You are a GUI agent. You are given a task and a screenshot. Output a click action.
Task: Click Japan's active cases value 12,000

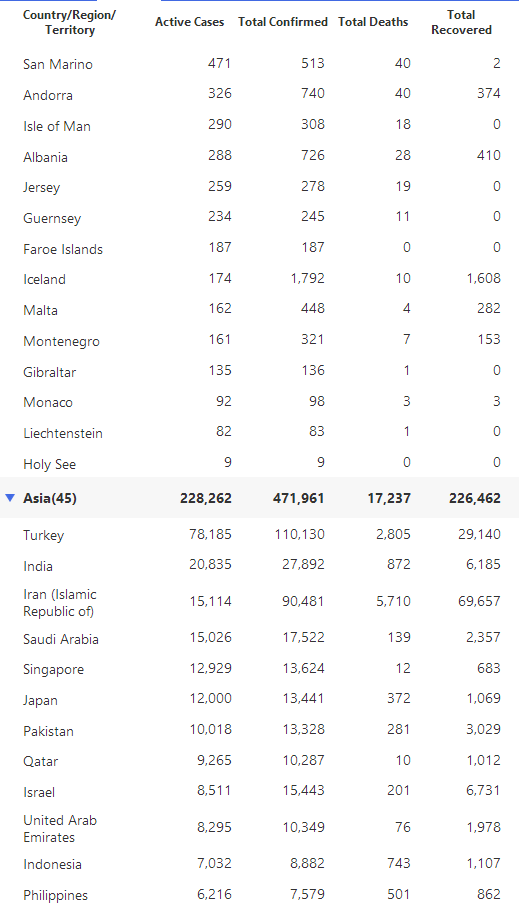211,699
